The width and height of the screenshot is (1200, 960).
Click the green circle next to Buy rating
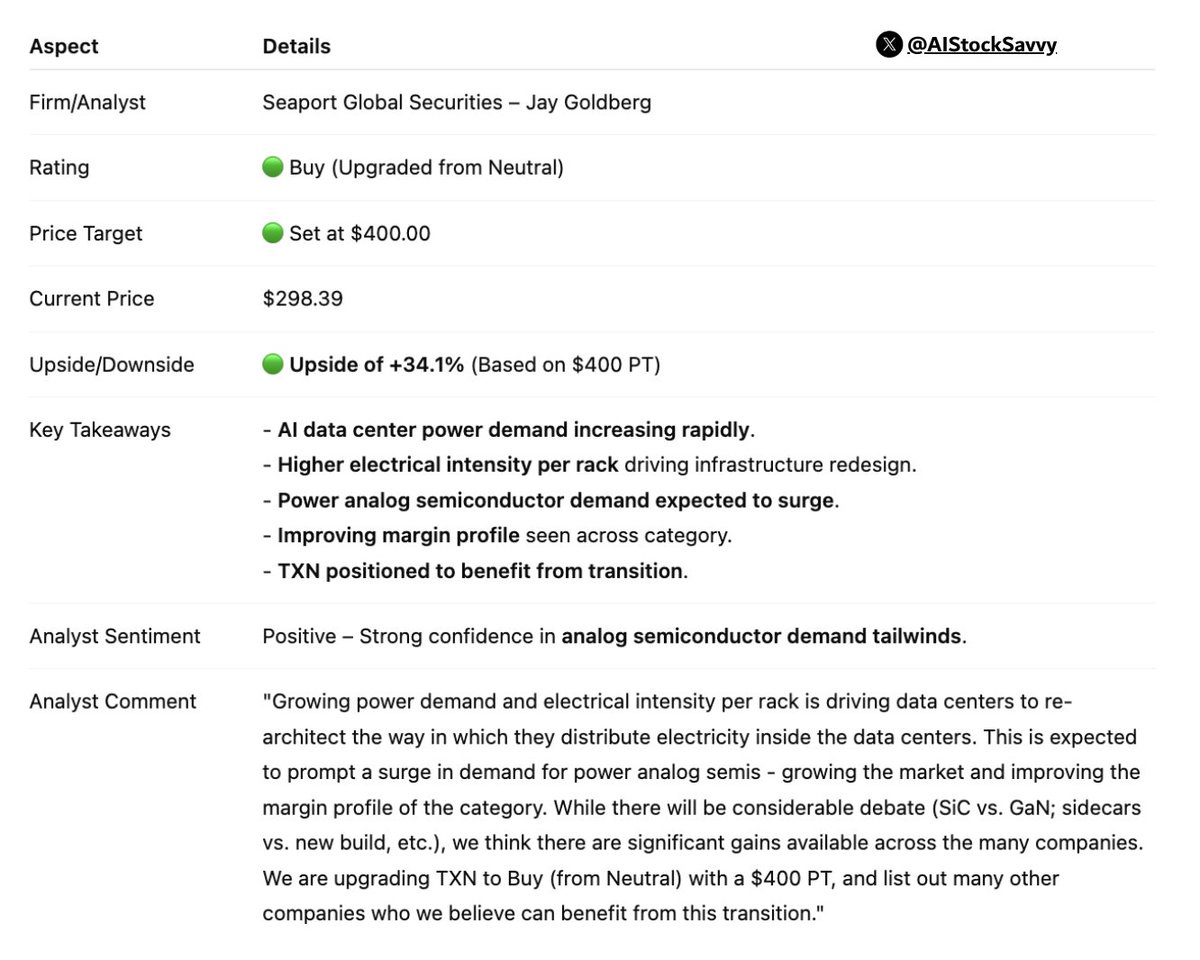(x=272, y=167)
